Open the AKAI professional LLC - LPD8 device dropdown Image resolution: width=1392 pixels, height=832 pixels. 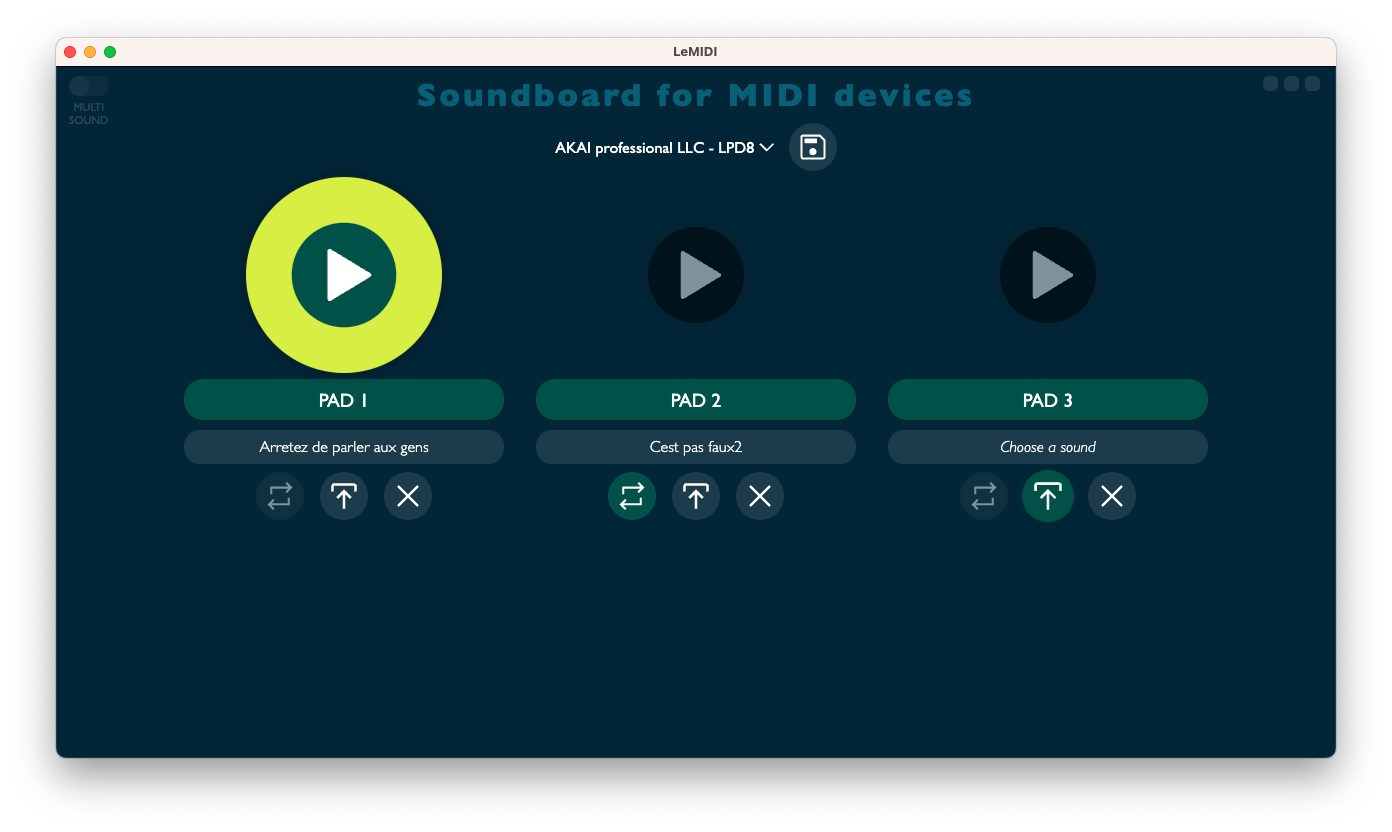pyautogui.click(x=664, y=148)
